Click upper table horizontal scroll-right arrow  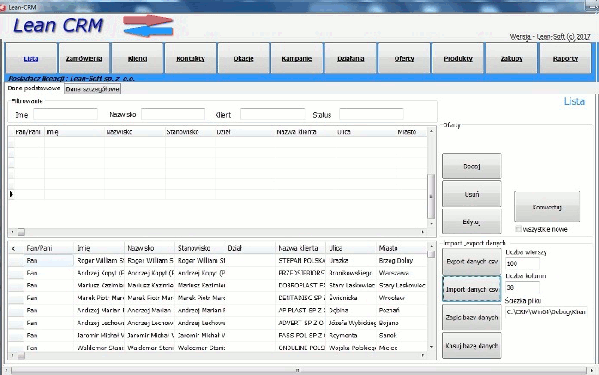[x=423, y=232]
